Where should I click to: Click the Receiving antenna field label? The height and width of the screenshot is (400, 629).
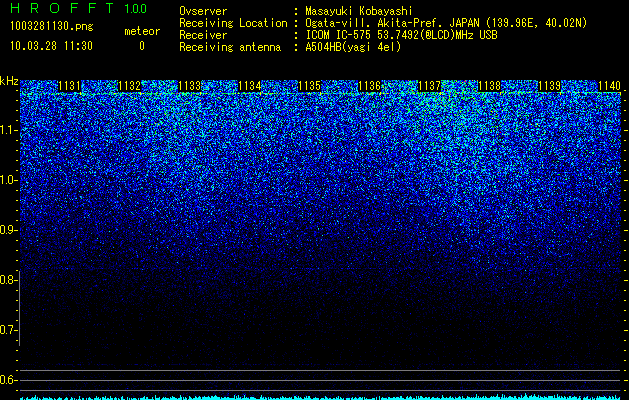230,47
